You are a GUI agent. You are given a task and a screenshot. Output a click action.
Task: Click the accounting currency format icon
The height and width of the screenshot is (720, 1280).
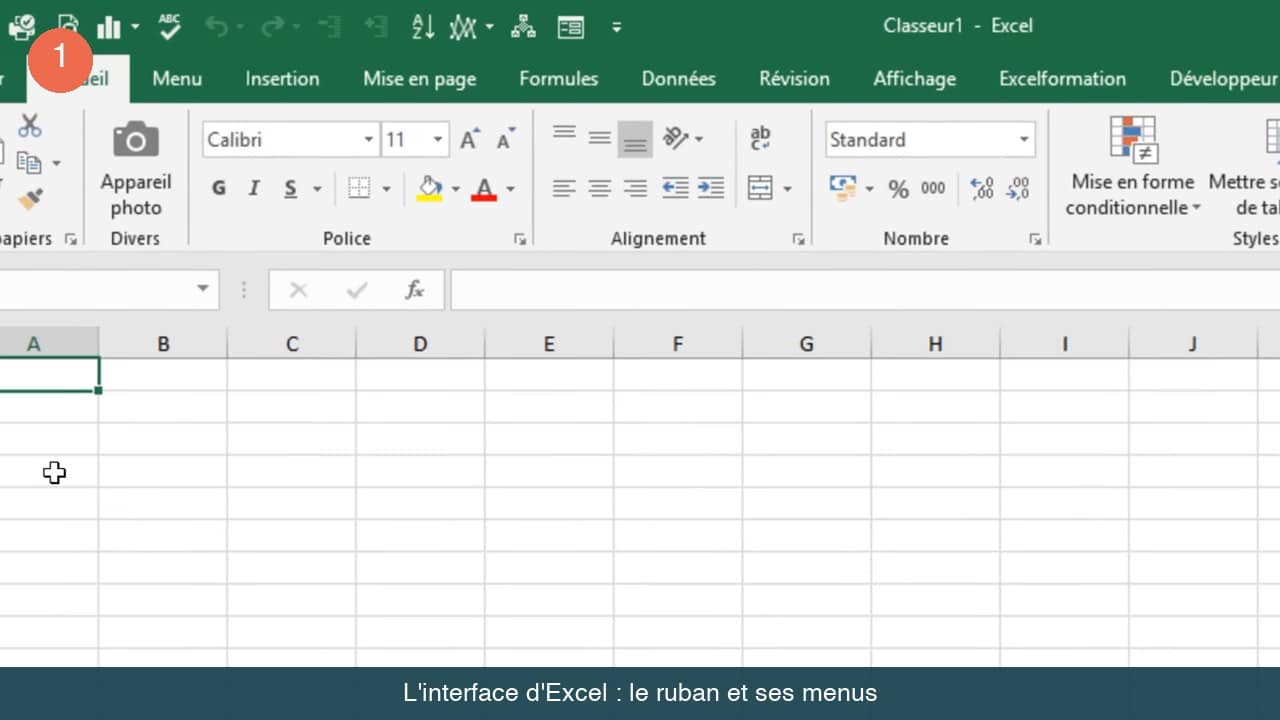[x=843, y=188]
